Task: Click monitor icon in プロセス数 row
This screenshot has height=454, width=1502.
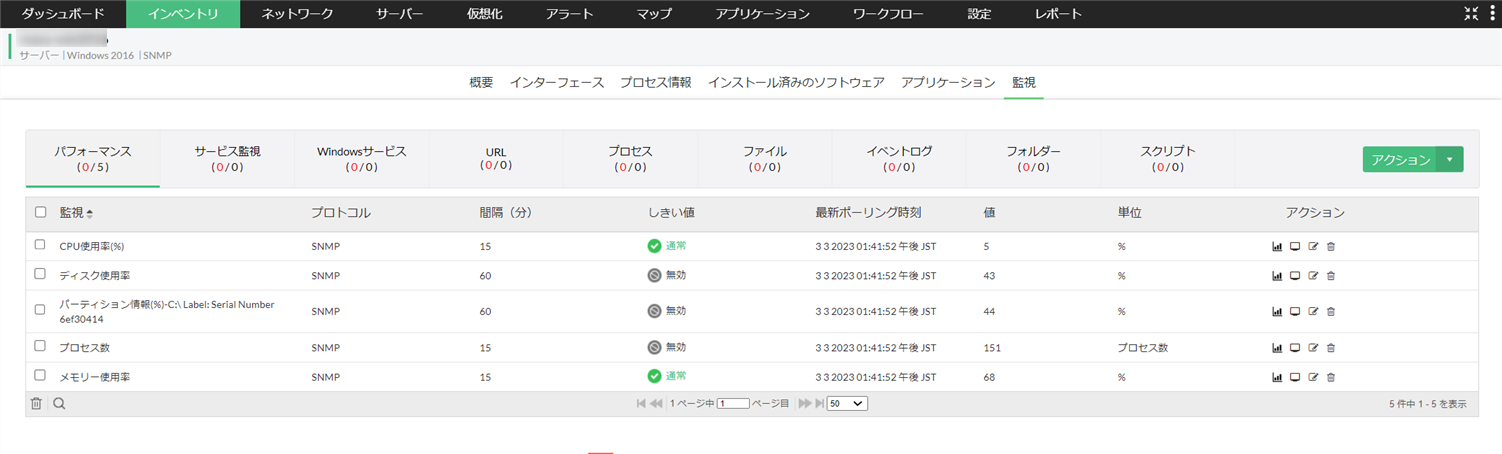Action: coord(1295,348)
